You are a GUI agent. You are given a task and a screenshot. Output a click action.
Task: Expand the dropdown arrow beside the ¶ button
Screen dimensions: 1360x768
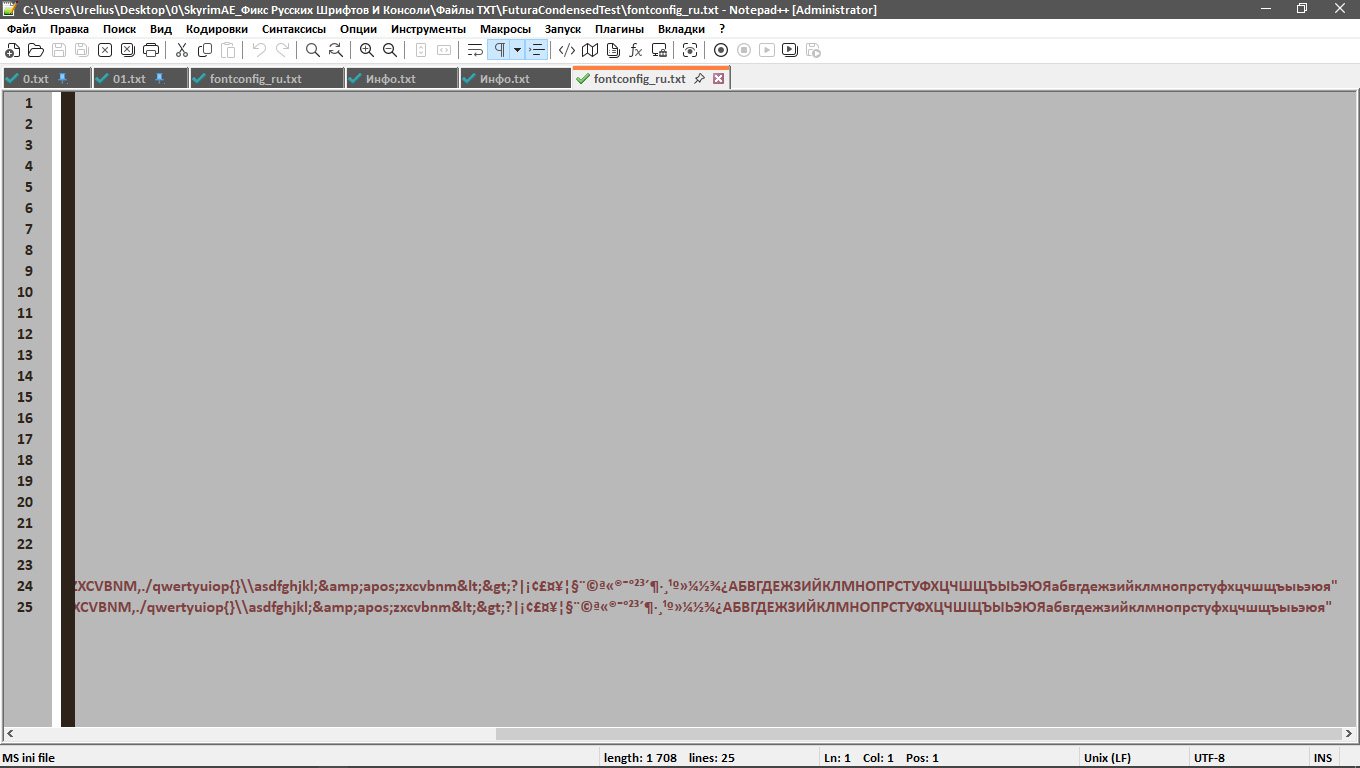tap(517, 50)
